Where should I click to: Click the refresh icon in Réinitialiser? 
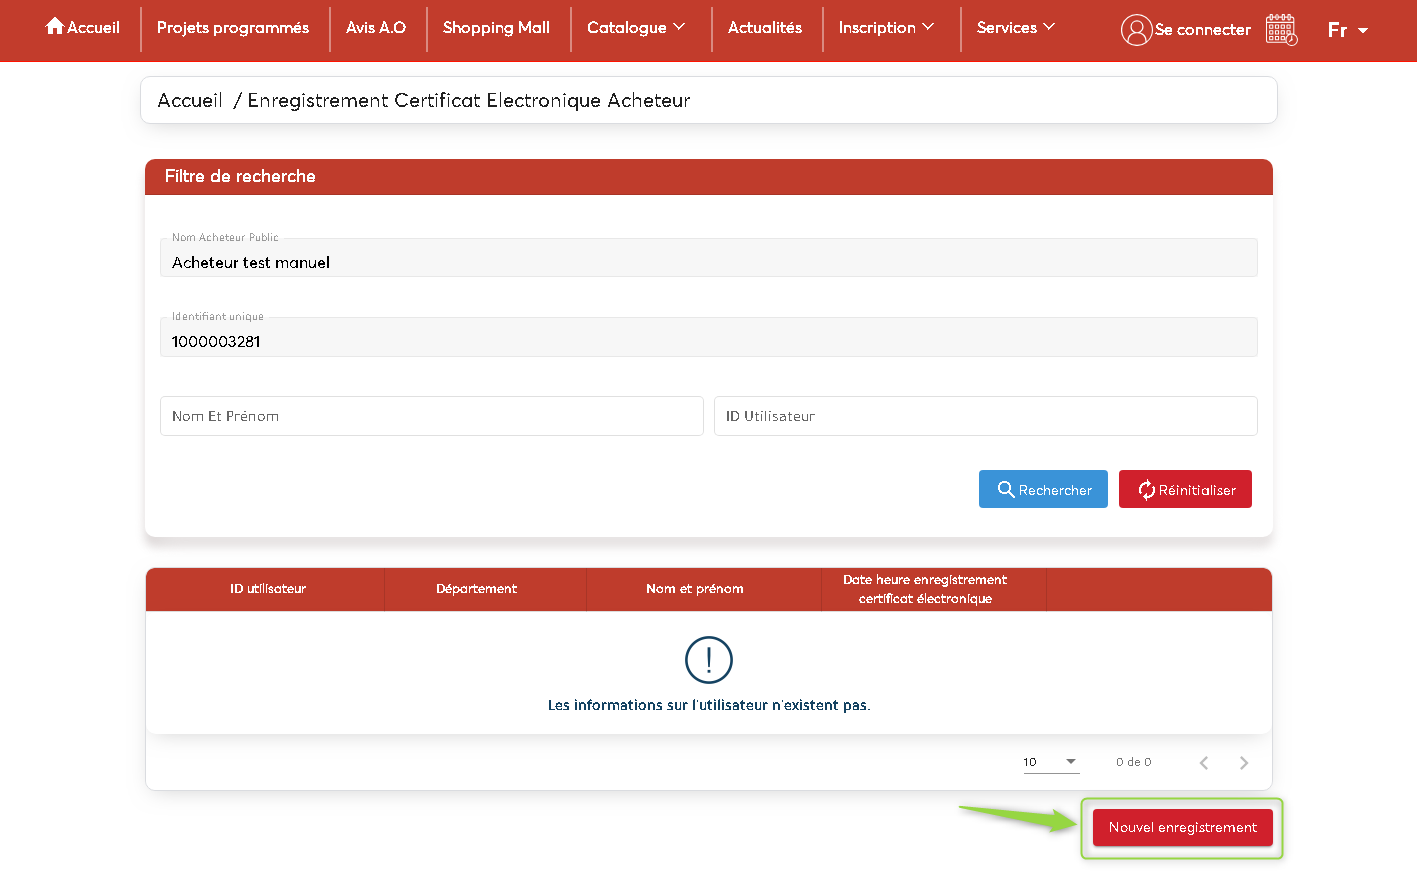tap(1146, 490)
